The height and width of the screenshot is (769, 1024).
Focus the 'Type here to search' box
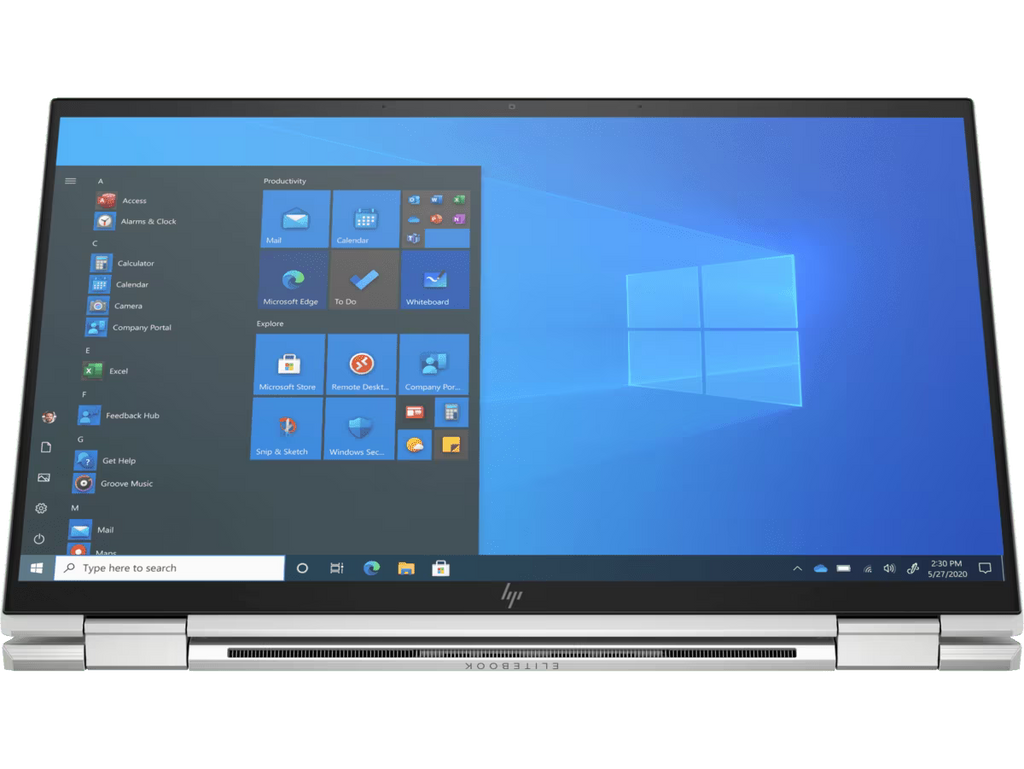point(170,568)
